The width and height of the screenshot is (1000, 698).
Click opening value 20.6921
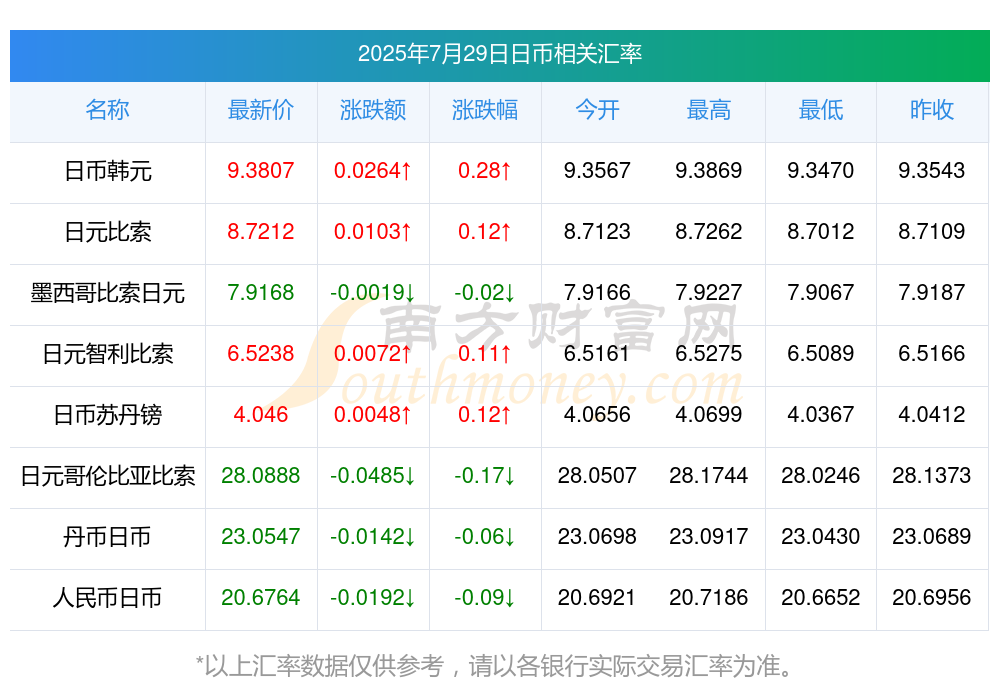(597, 597)
